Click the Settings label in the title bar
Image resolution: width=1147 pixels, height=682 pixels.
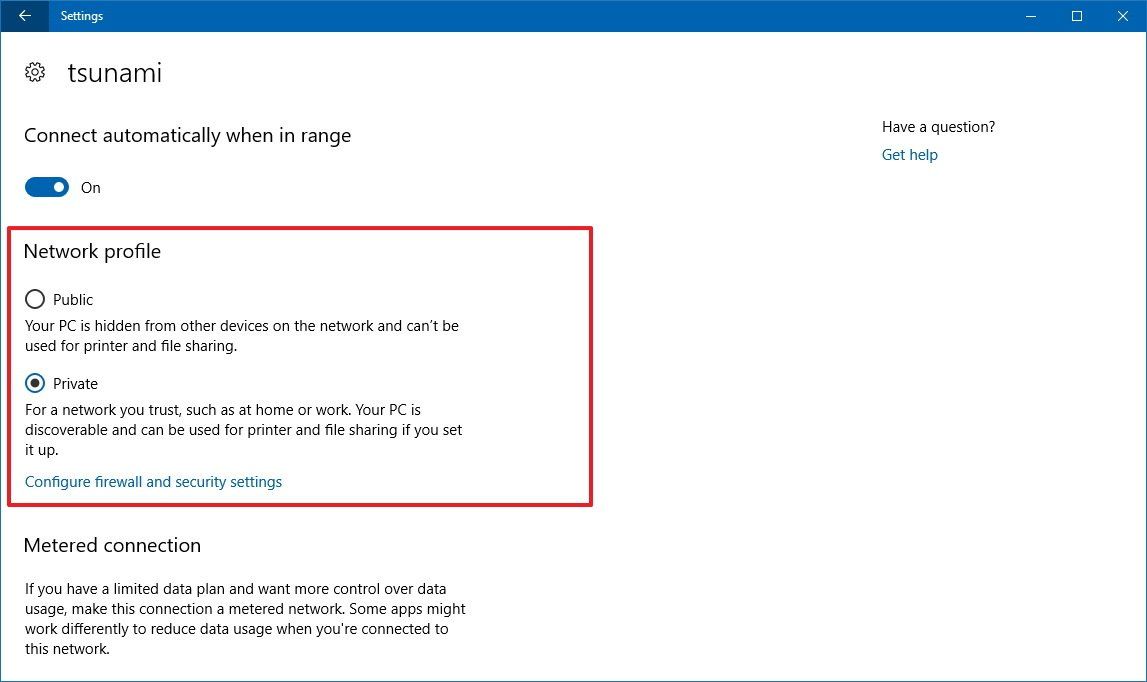tap(81, 15)
